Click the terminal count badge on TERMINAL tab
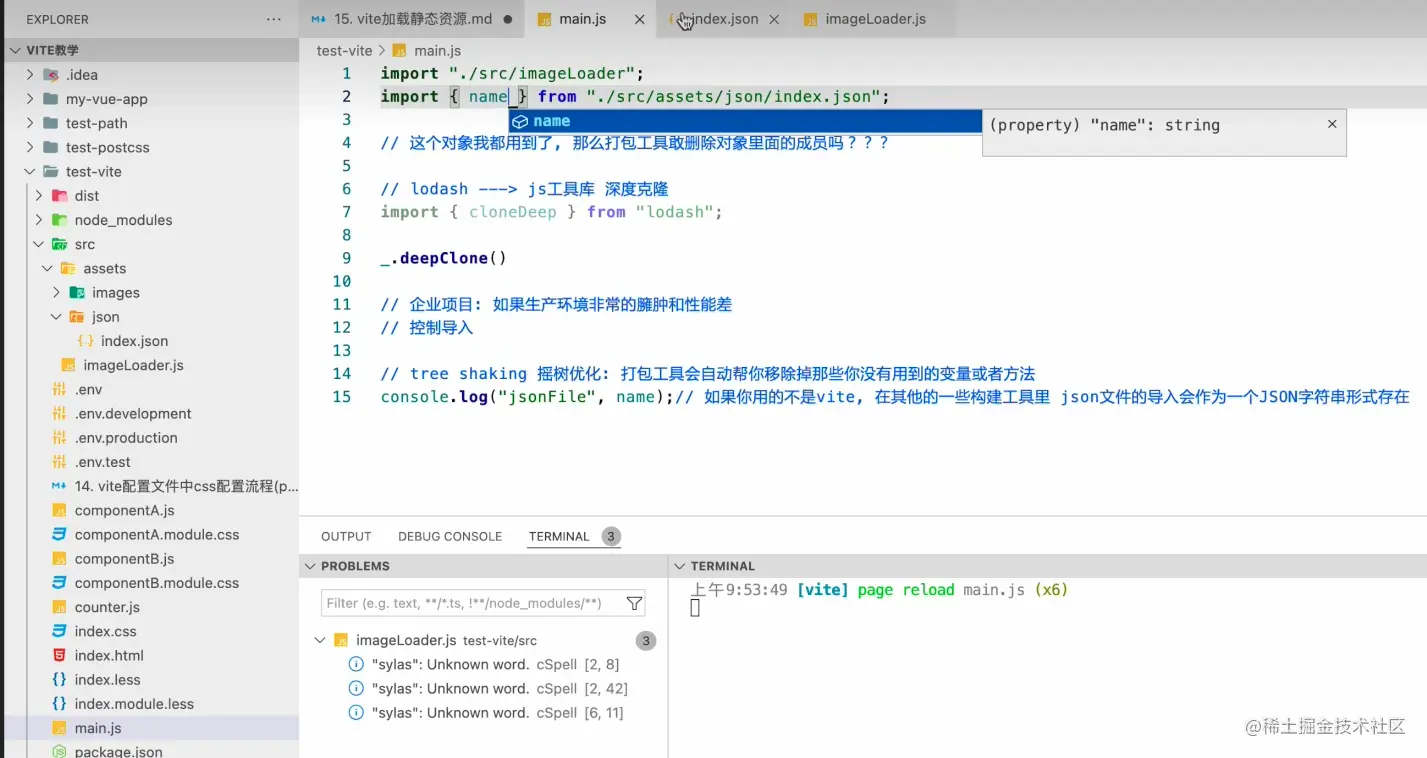This screenshot has height=758, width=1427. pos(611,536)
